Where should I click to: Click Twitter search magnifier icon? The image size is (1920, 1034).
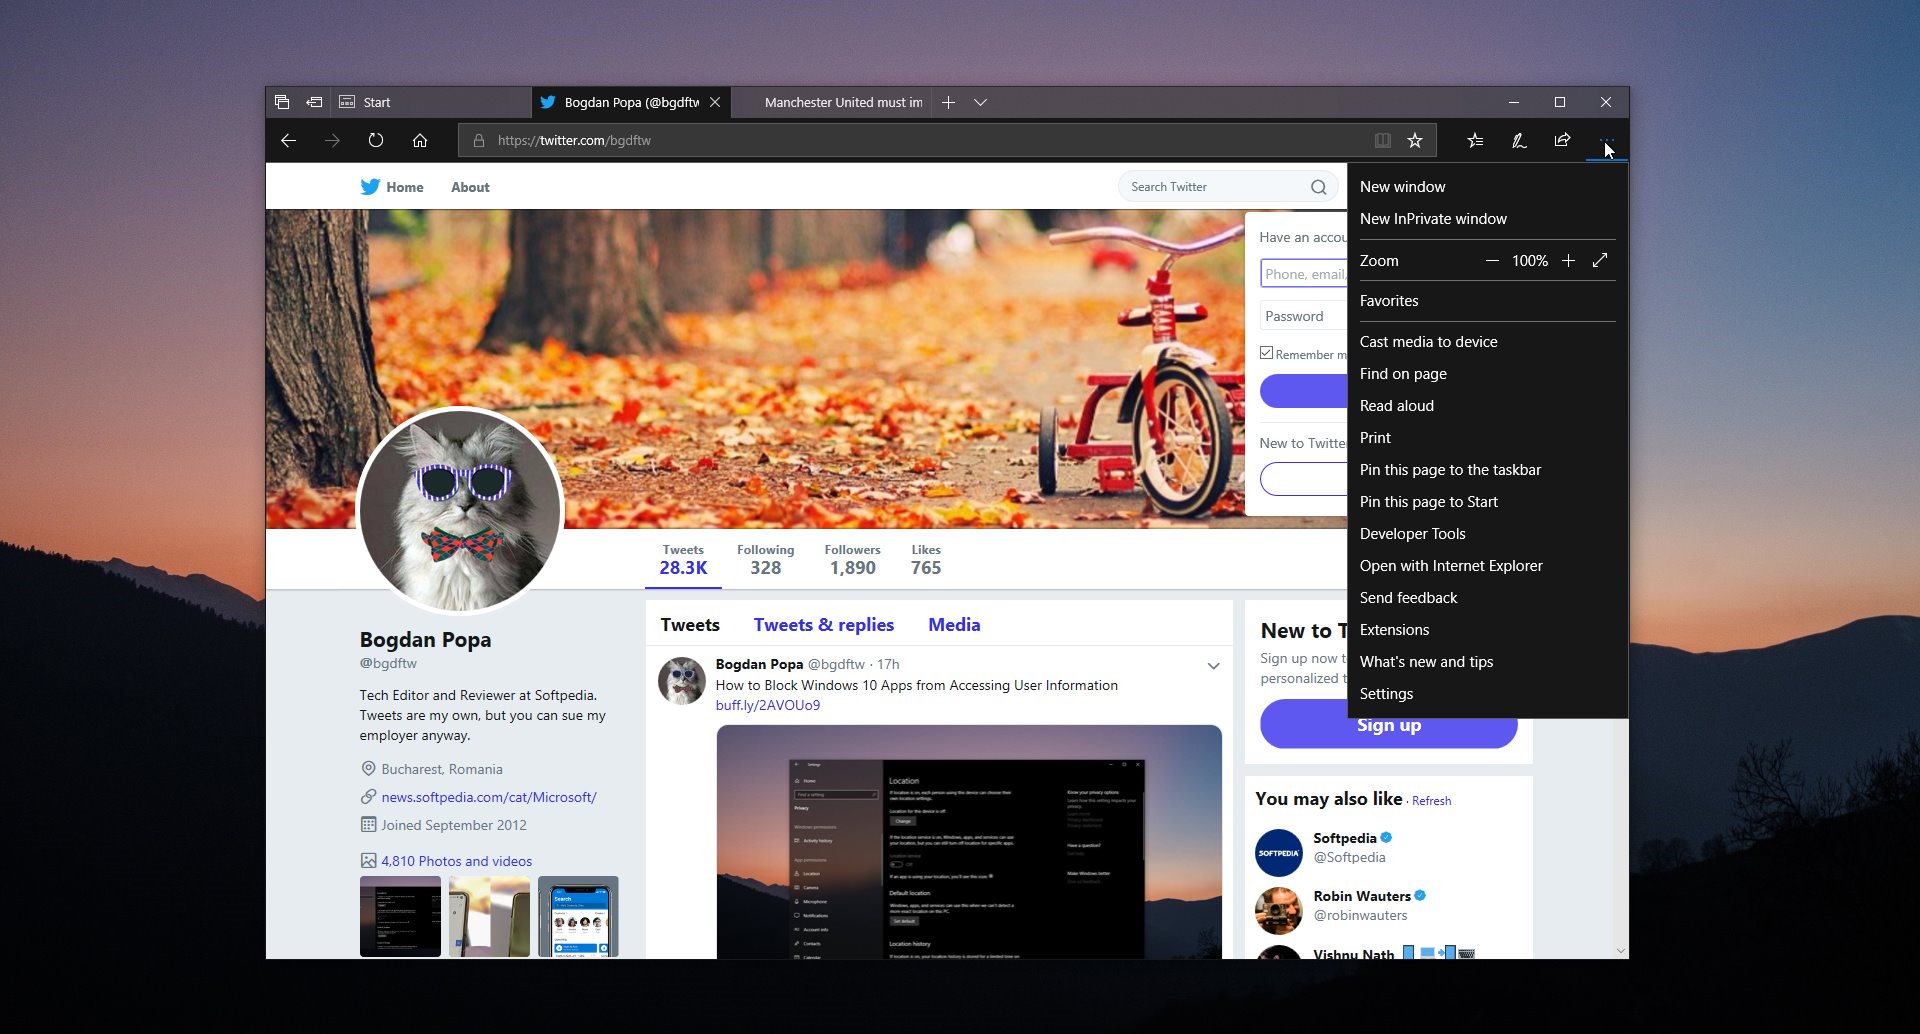point(1318,187)
